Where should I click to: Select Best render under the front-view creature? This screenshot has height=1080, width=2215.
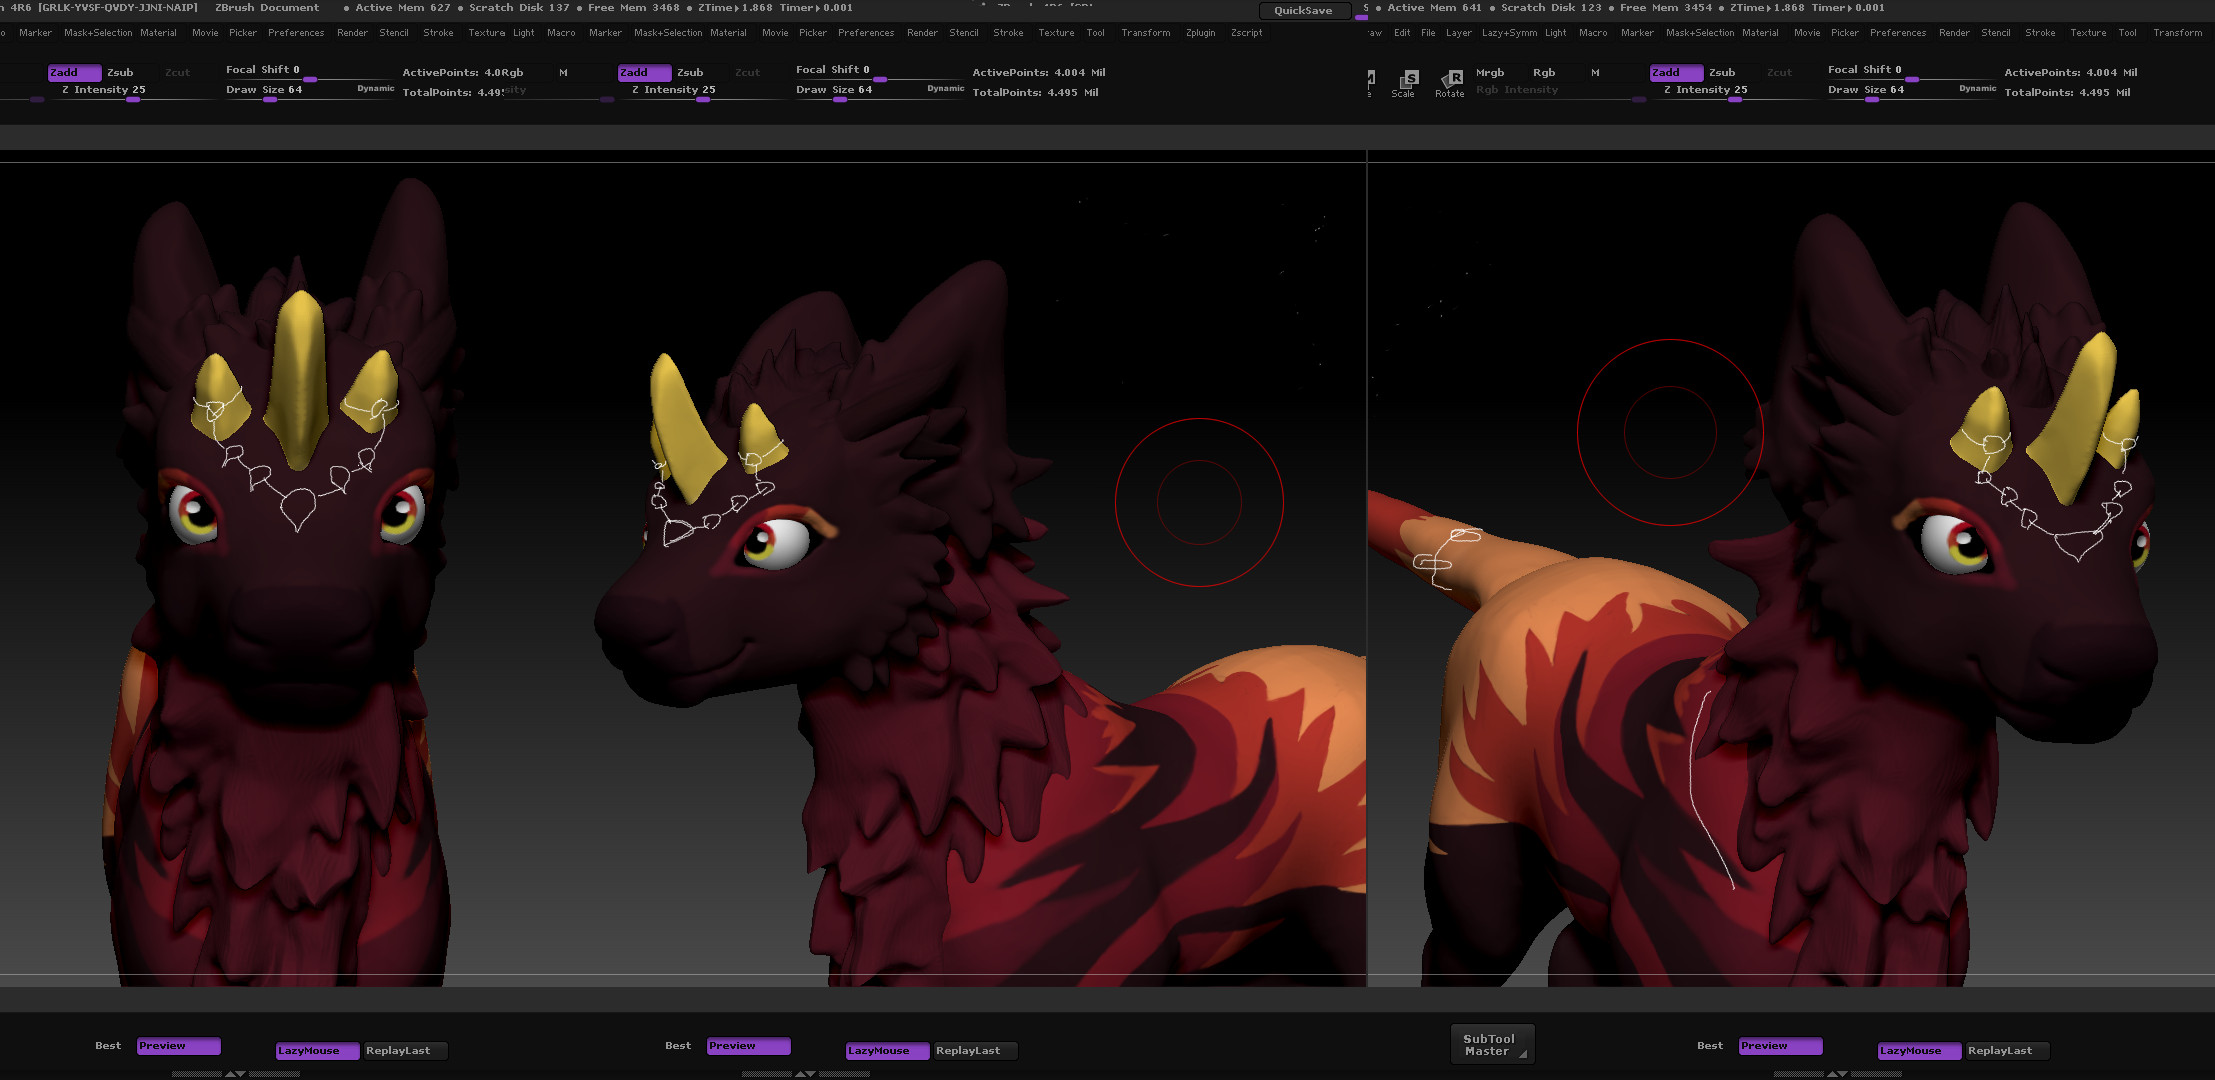pos(108,1046)
